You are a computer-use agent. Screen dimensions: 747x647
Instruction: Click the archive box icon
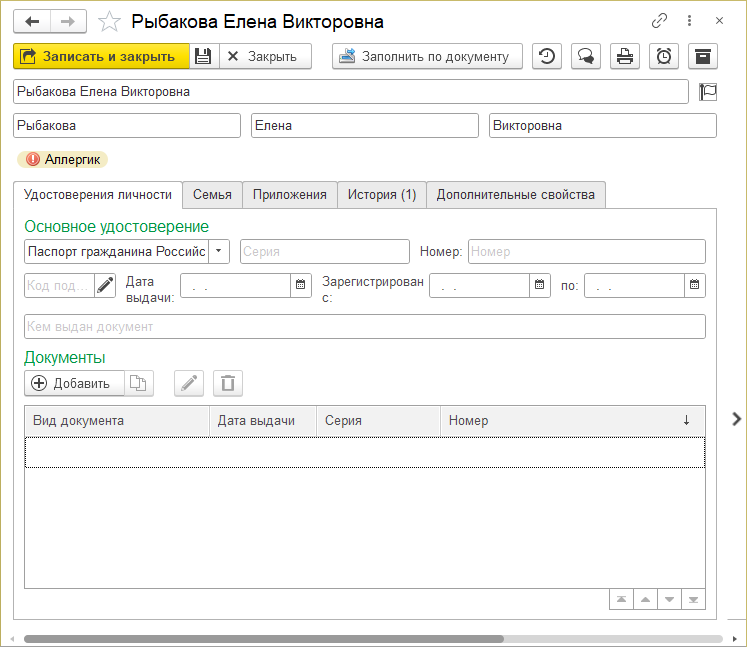(x=704, y=56)
